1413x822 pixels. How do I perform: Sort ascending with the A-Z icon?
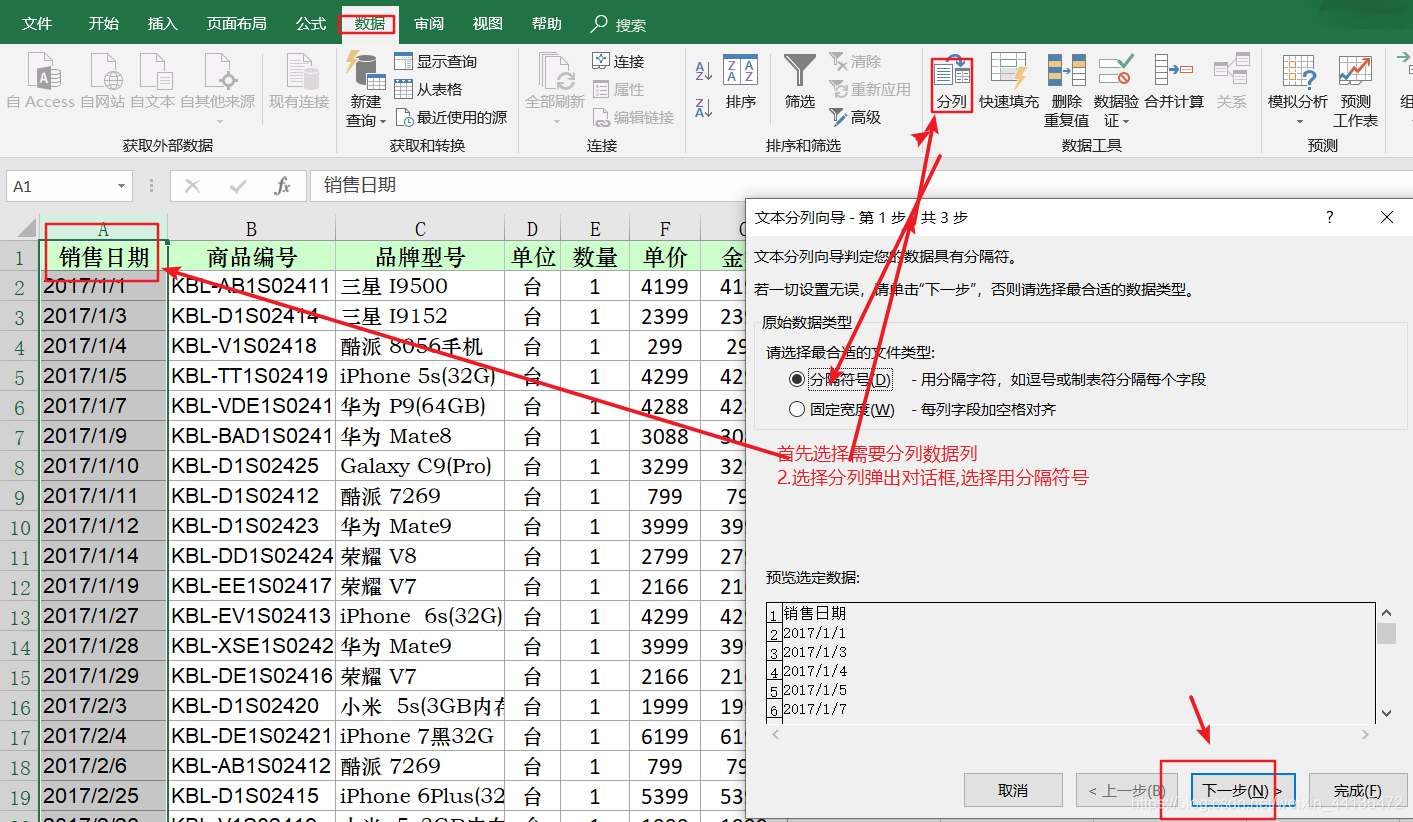point(703,71)
